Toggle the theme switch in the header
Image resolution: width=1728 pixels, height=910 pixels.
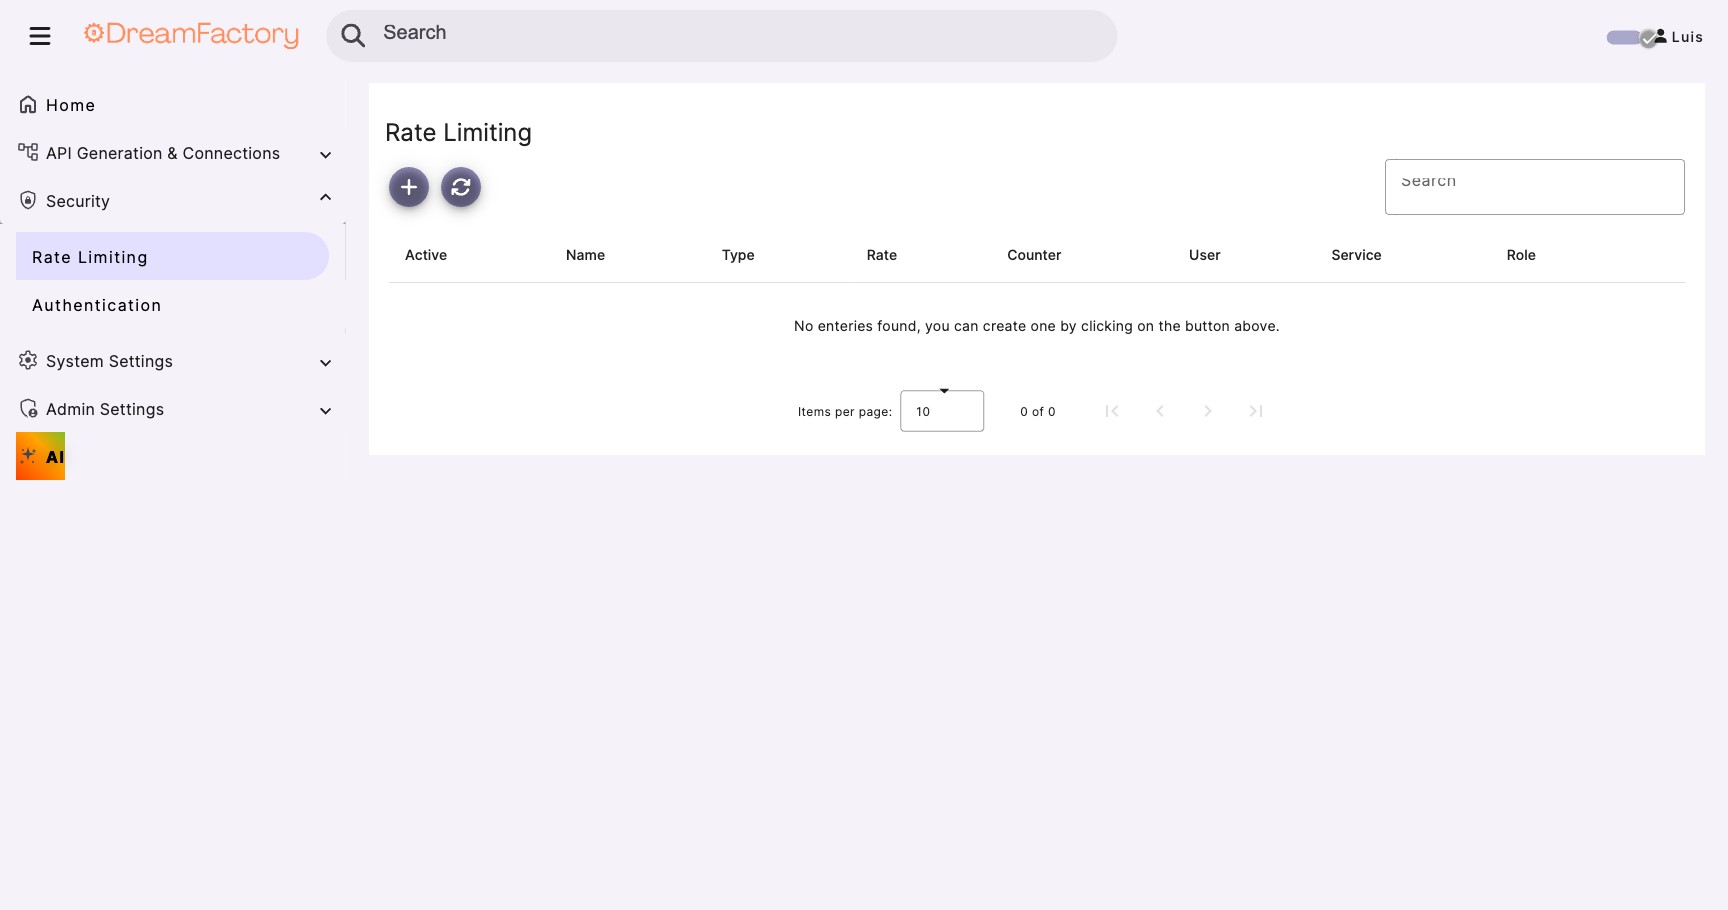[1622, 37]
